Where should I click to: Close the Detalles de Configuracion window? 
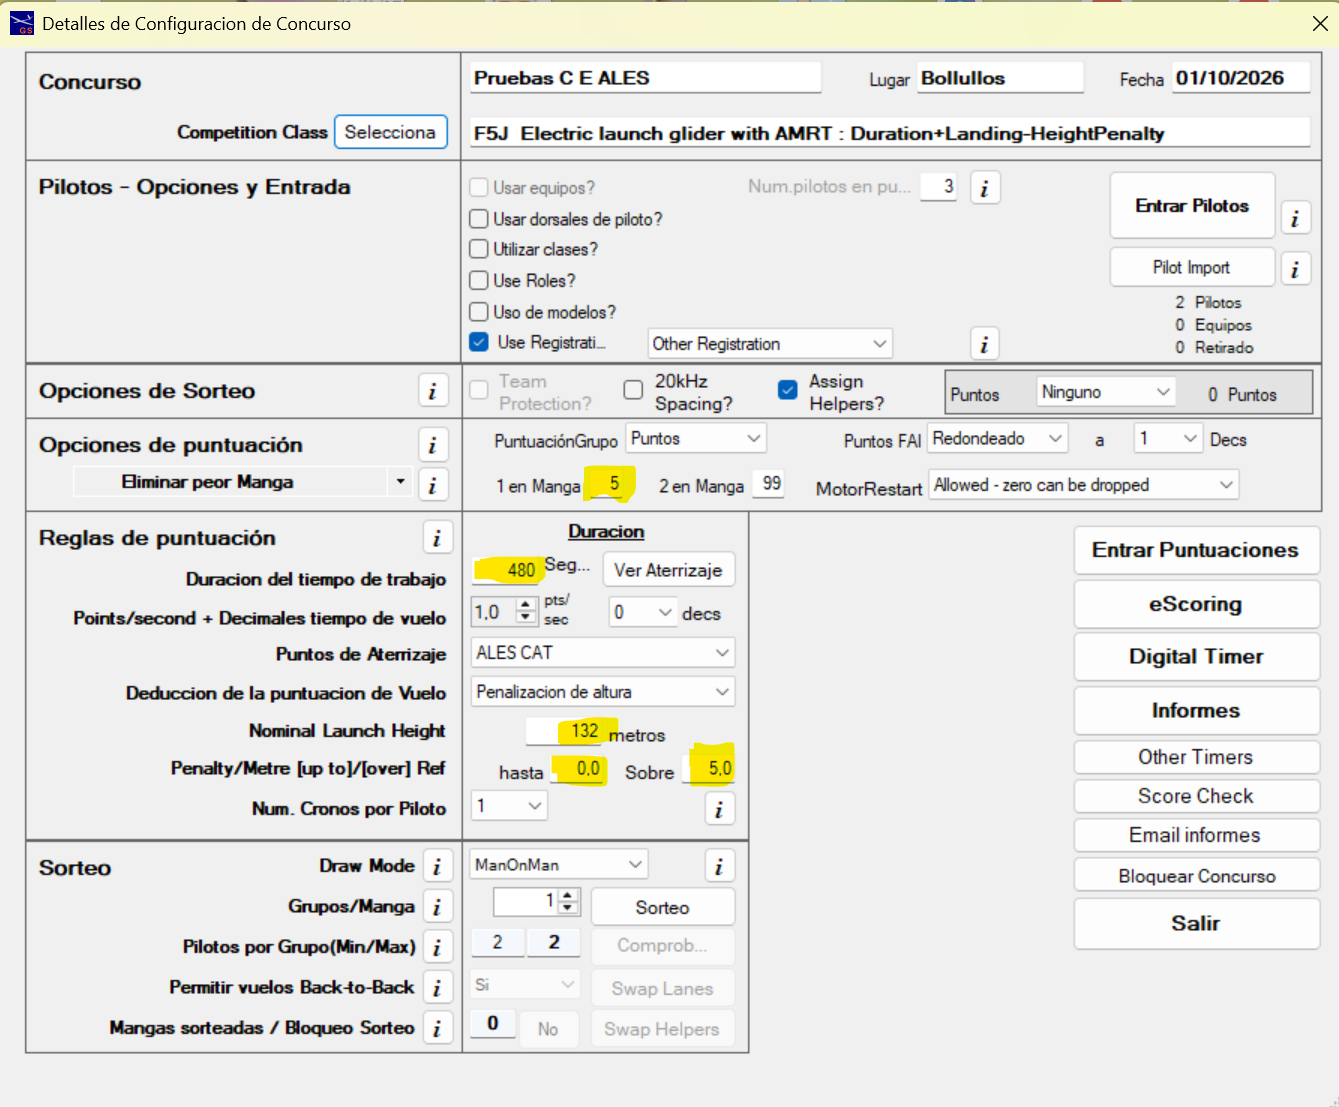tap(1319, 23)
